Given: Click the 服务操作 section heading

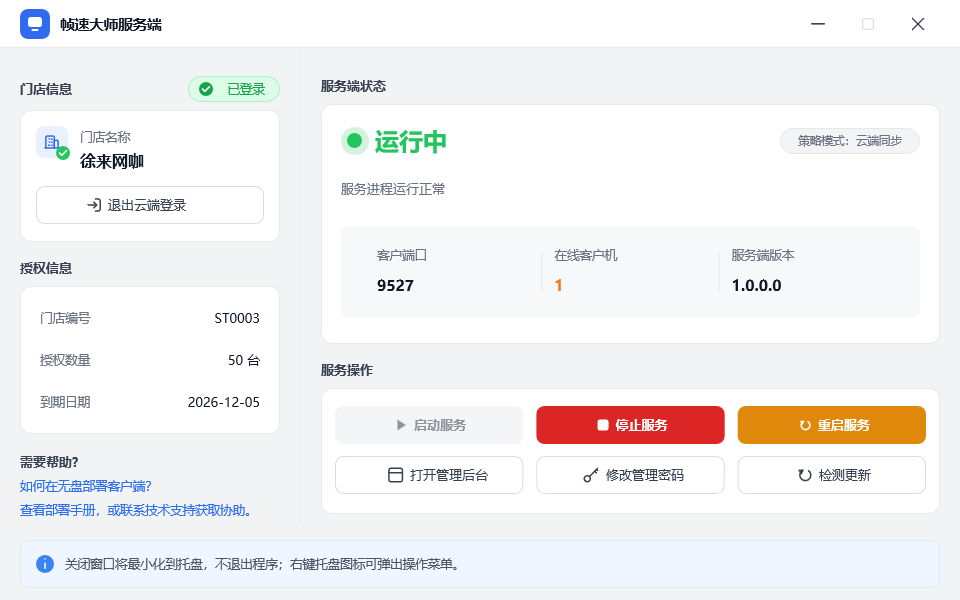Looking at the screenshot, I should tap(347, 370).
